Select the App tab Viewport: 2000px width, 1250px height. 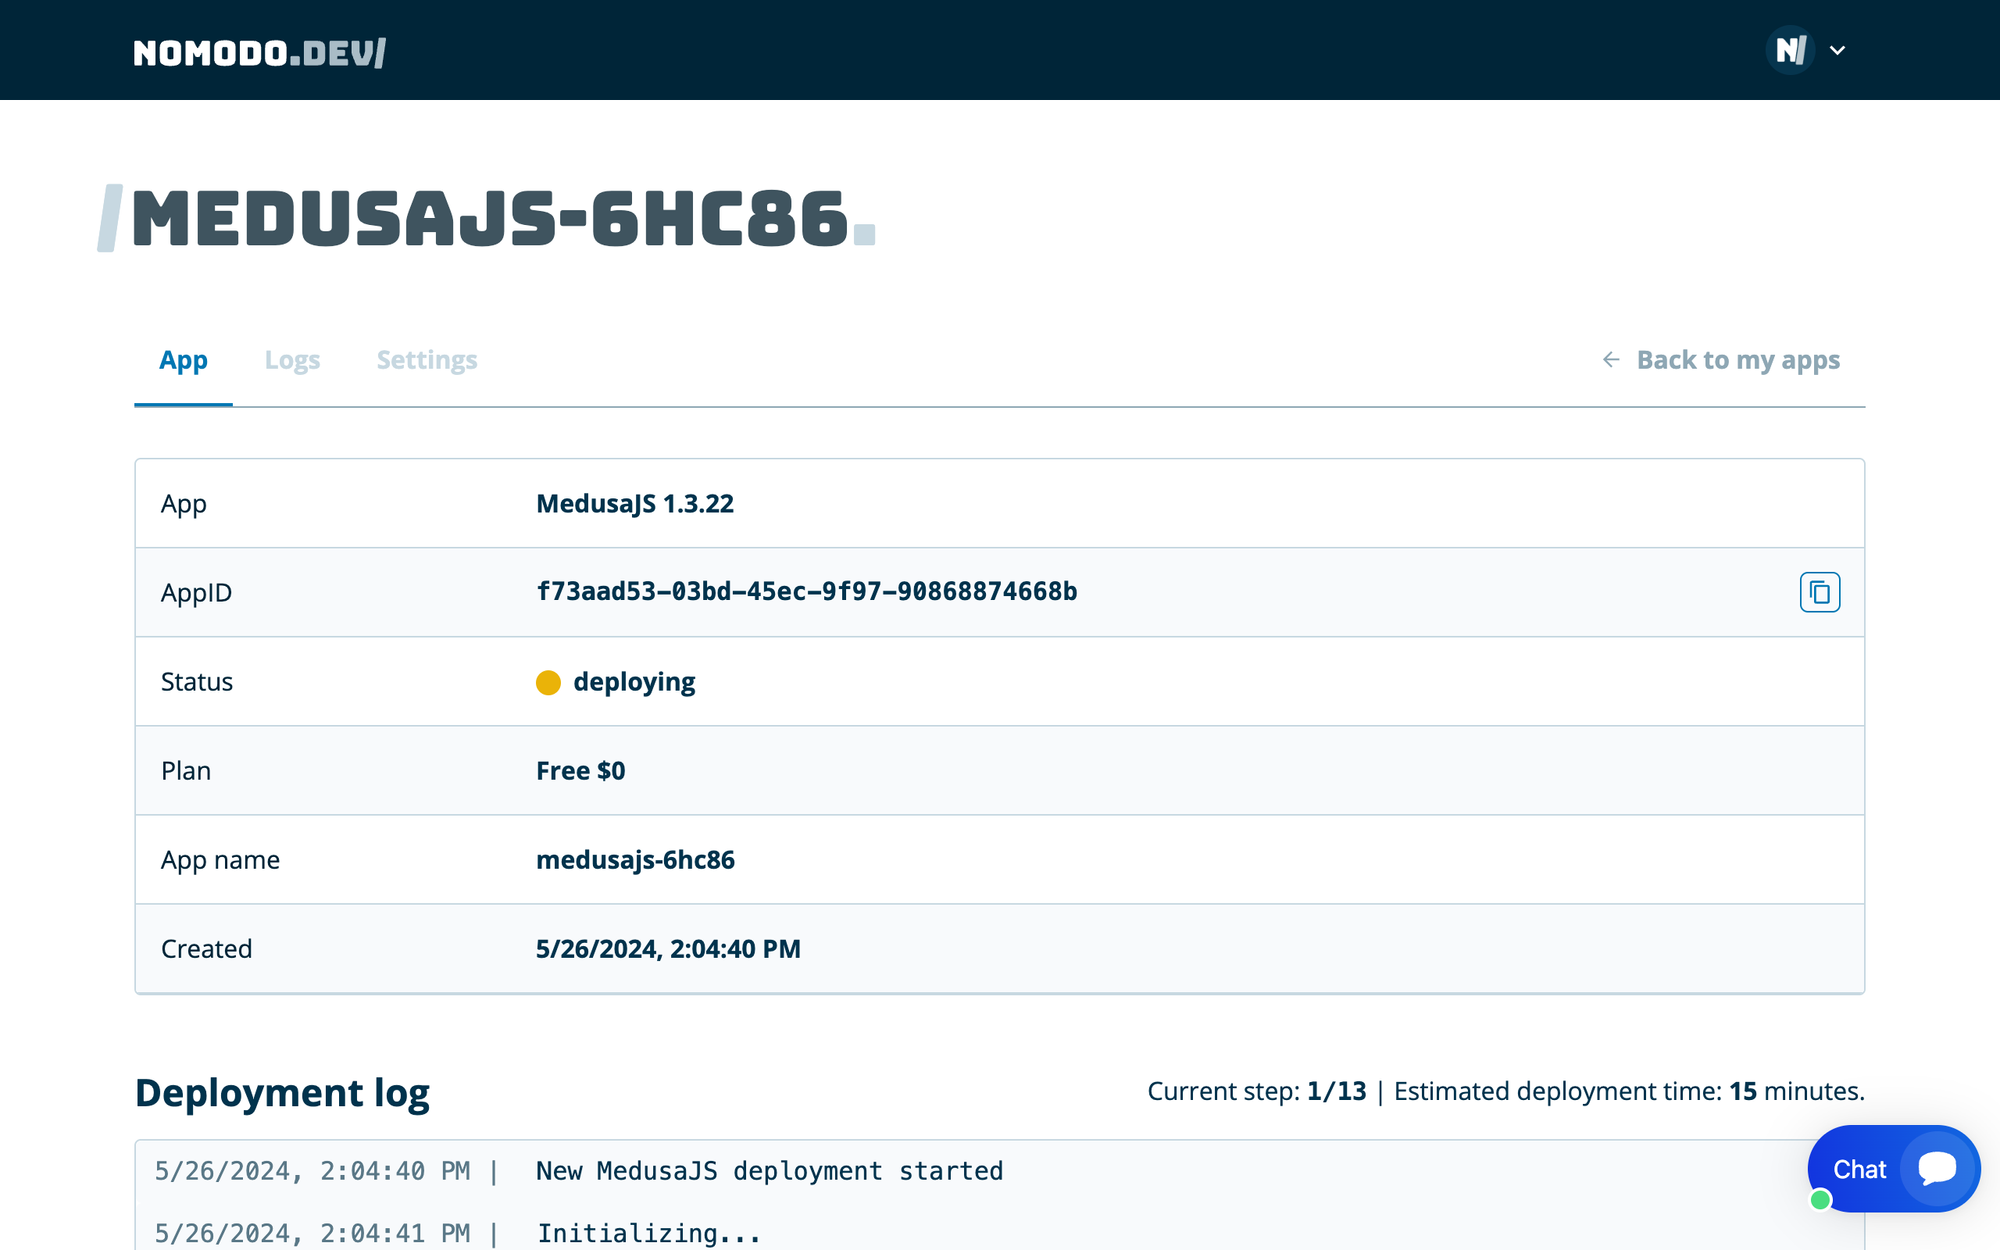tap(183, 360)
